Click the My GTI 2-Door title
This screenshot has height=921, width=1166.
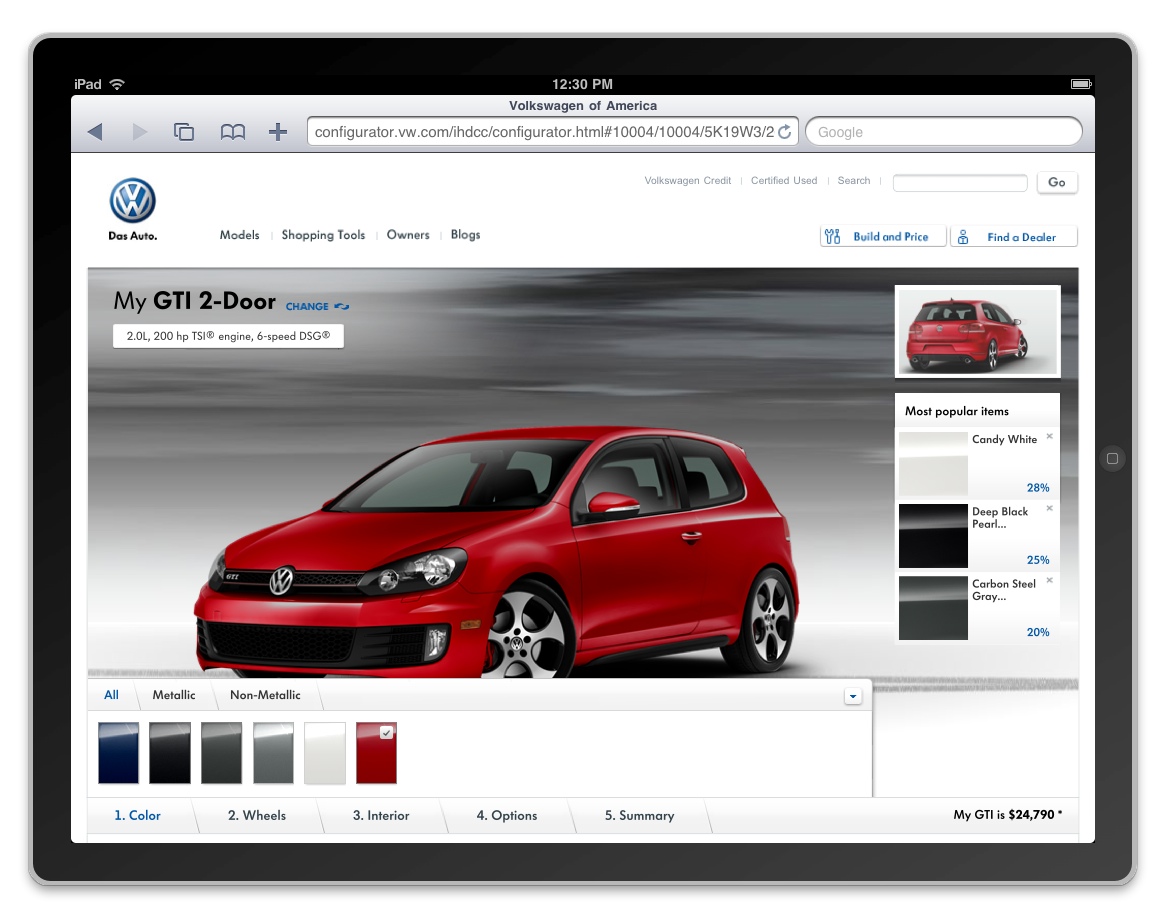(x=195, y=301)
